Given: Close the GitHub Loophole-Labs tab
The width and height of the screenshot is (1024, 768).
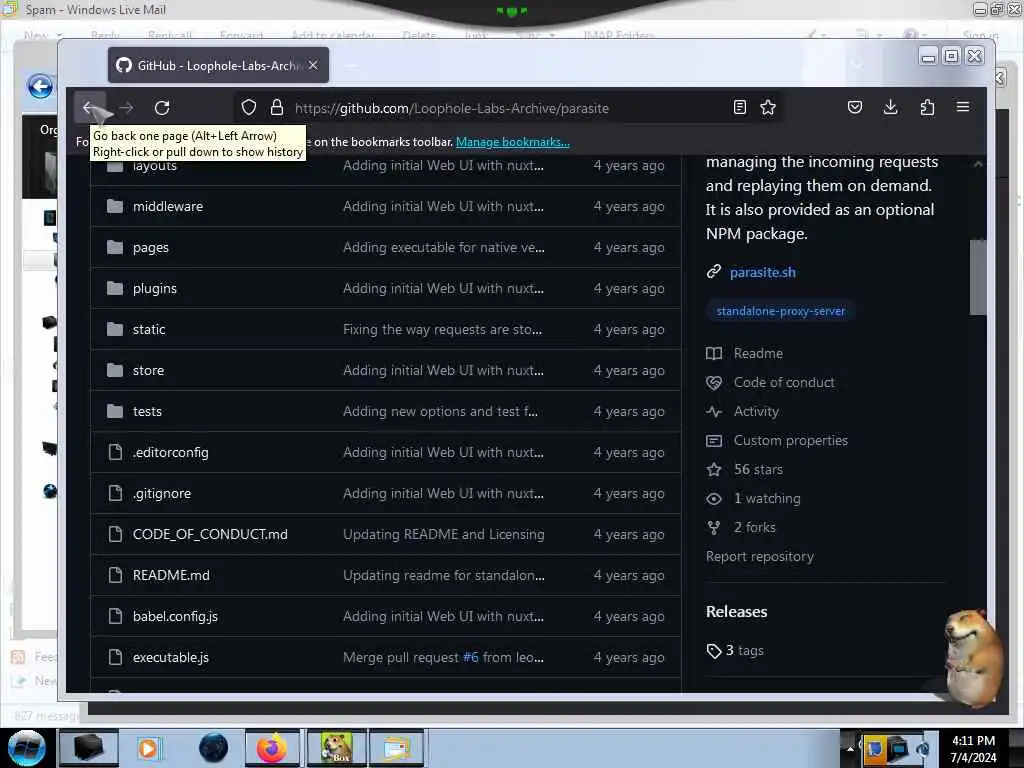Looking at the screenshot, I should tap(313, 65).
